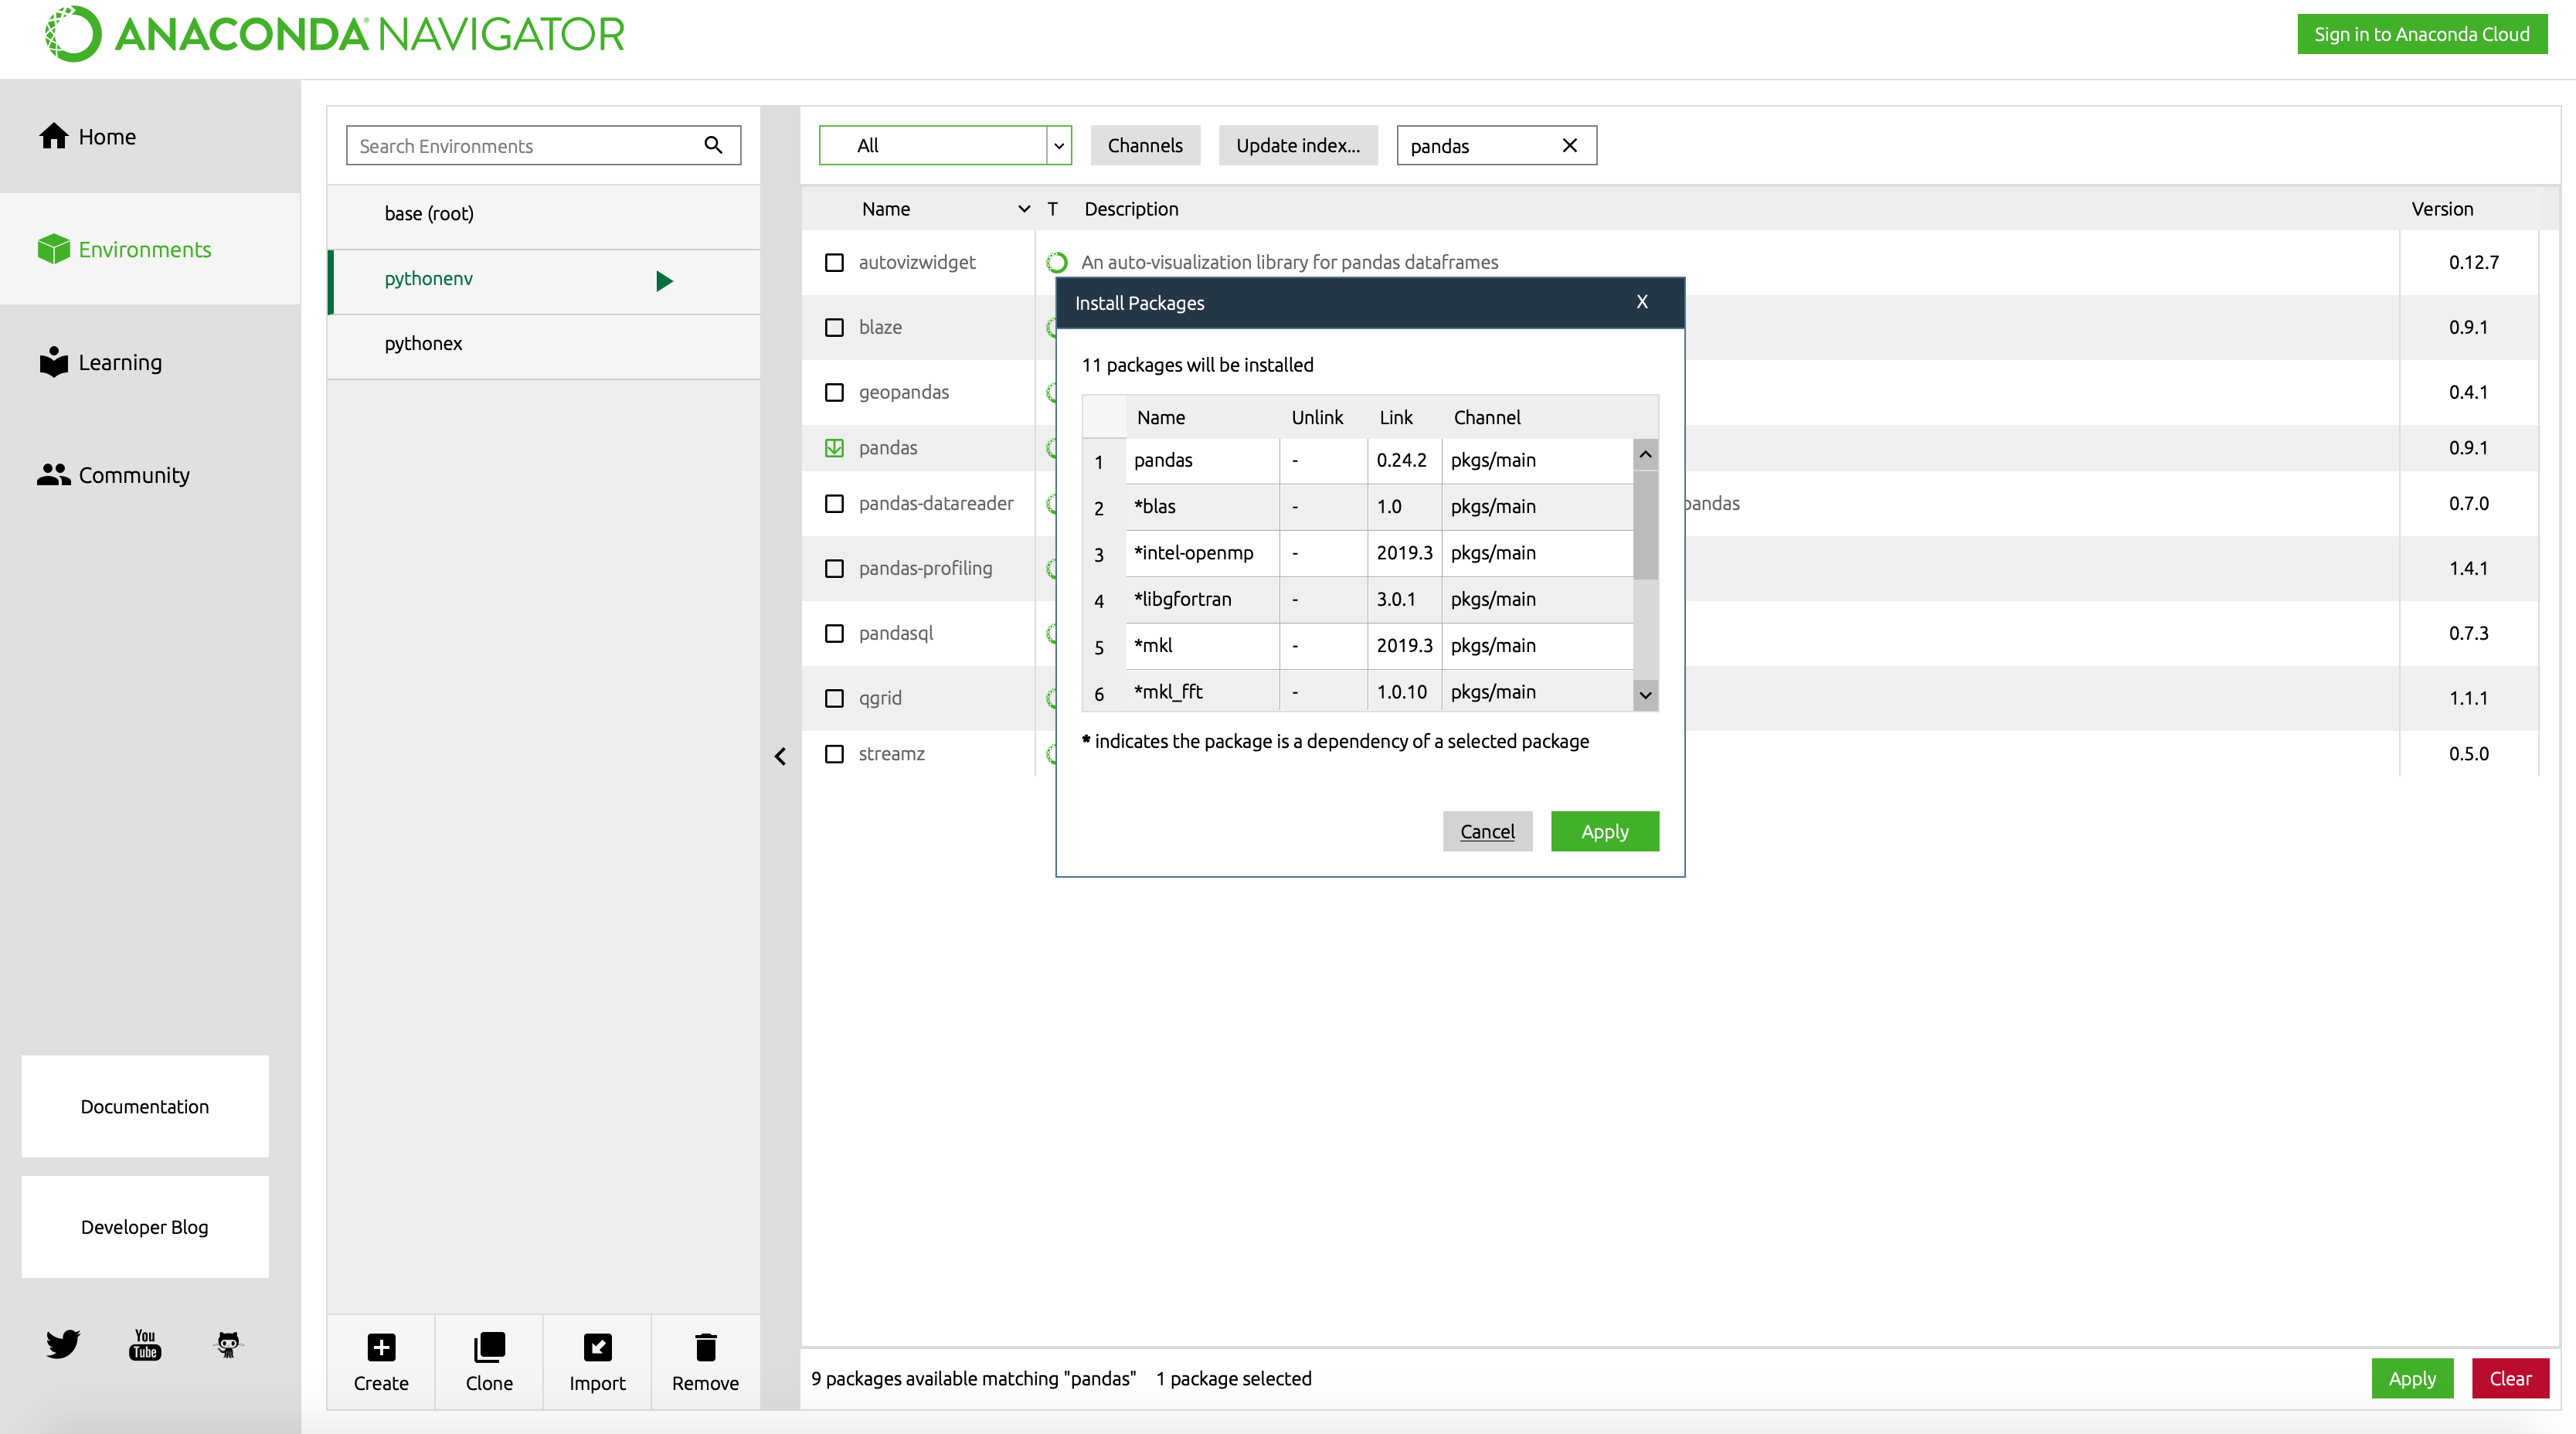The image size is (2576, 1434).
Task: Select the pandas row in install list
Action: [x=1358, y=461]
